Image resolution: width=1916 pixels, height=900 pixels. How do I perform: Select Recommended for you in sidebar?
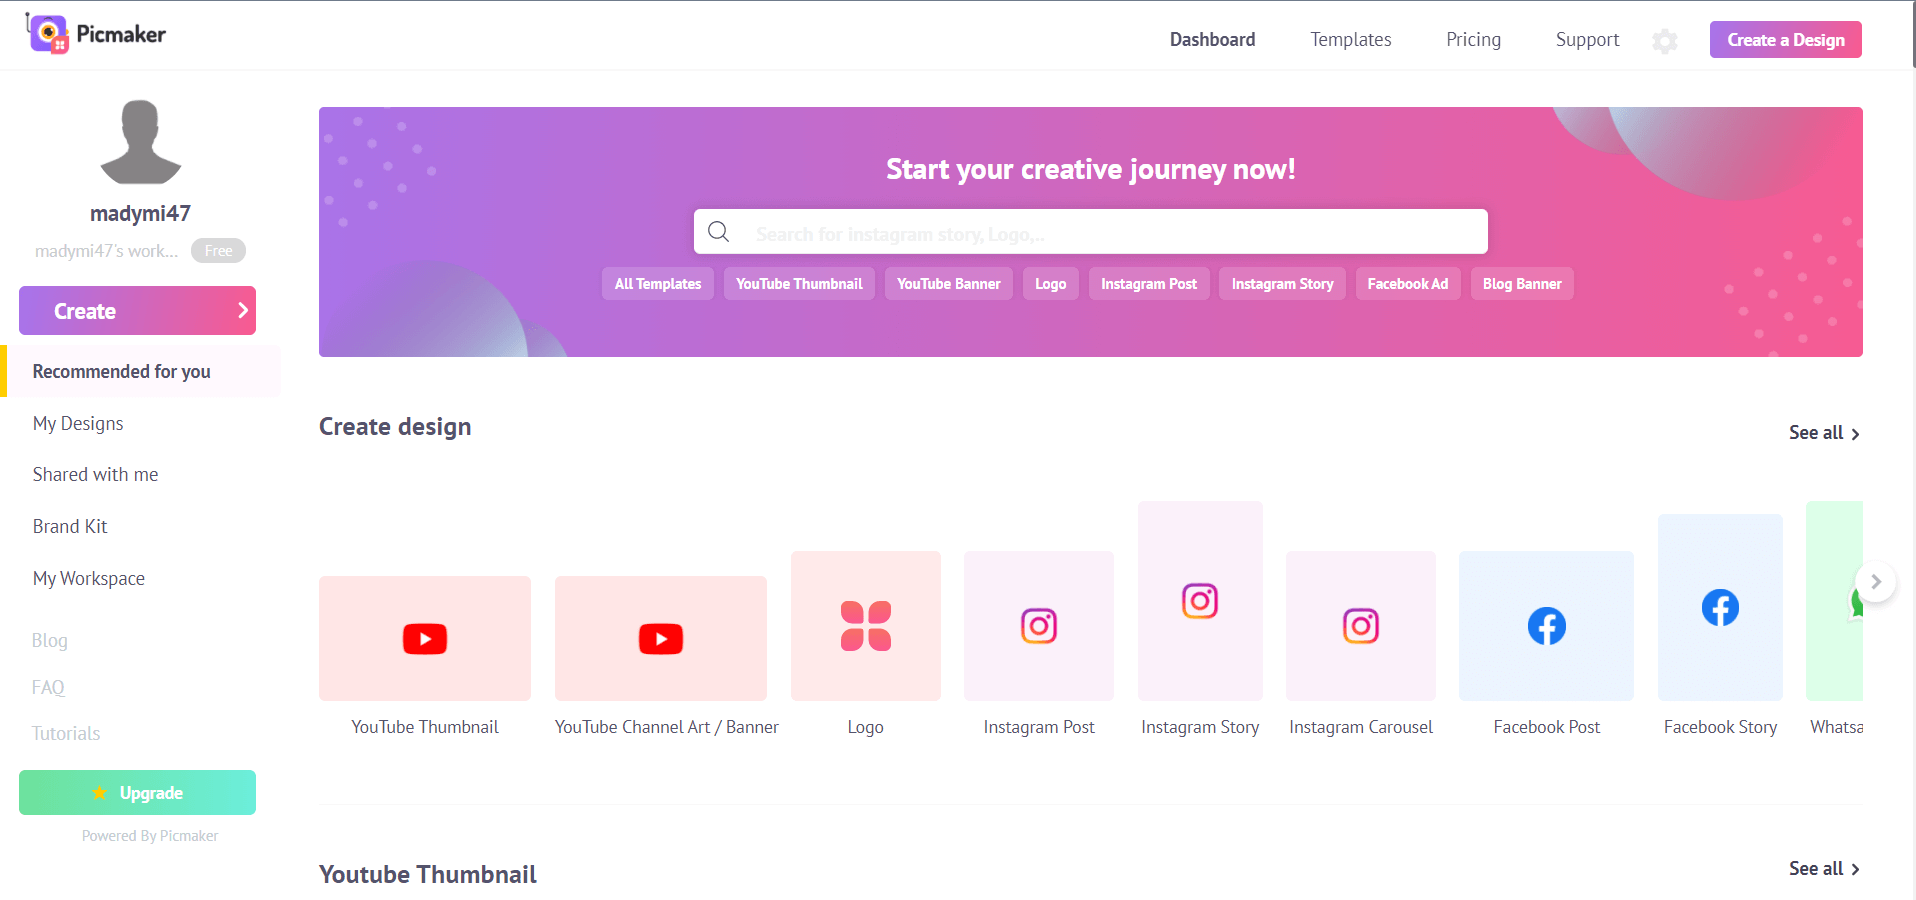pyautogui.click(x=141, y=371)
